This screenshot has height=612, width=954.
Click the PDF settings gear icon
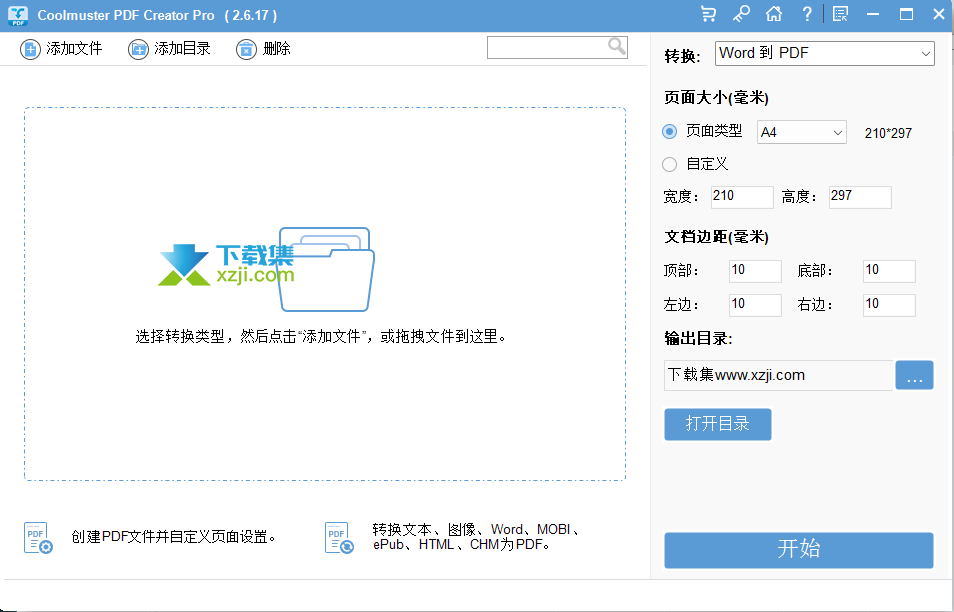click(x=38, y=538)
